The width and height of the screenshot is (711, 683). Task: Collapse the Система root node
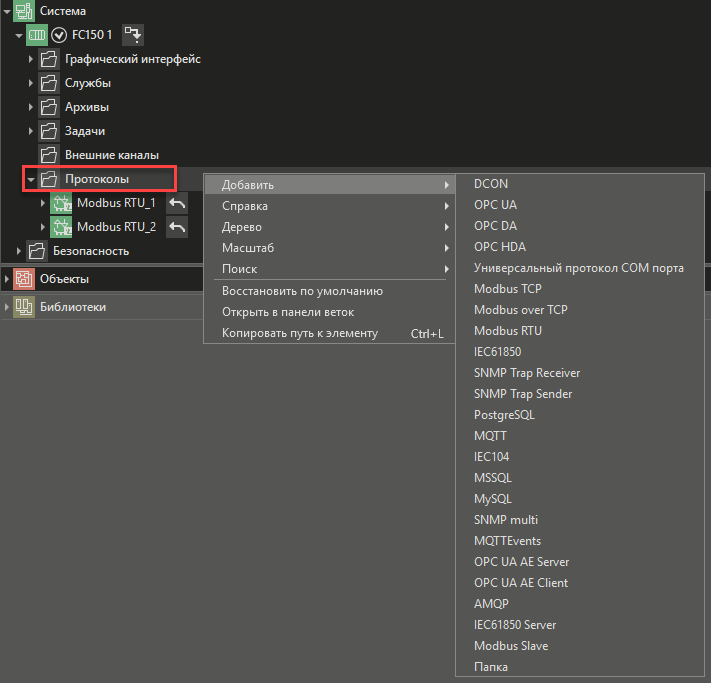(7, 11)
